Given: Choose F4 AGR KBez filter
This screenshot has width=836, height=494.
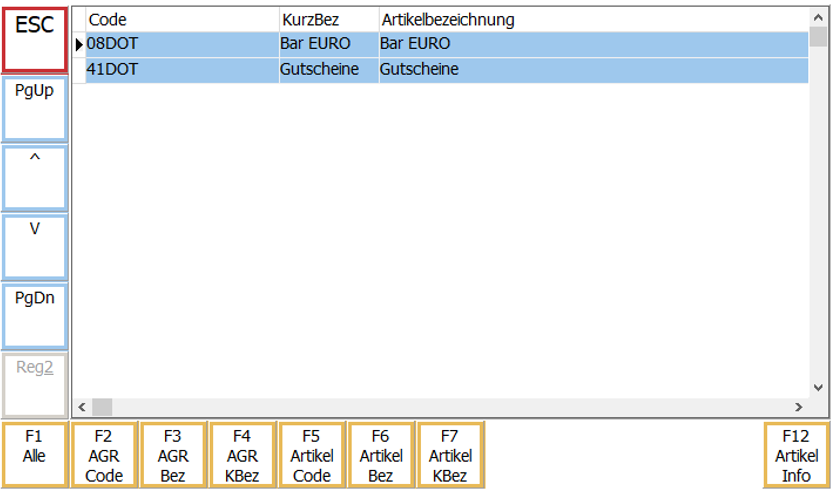Looking at the screenshot, I should (x=242, y=455).
